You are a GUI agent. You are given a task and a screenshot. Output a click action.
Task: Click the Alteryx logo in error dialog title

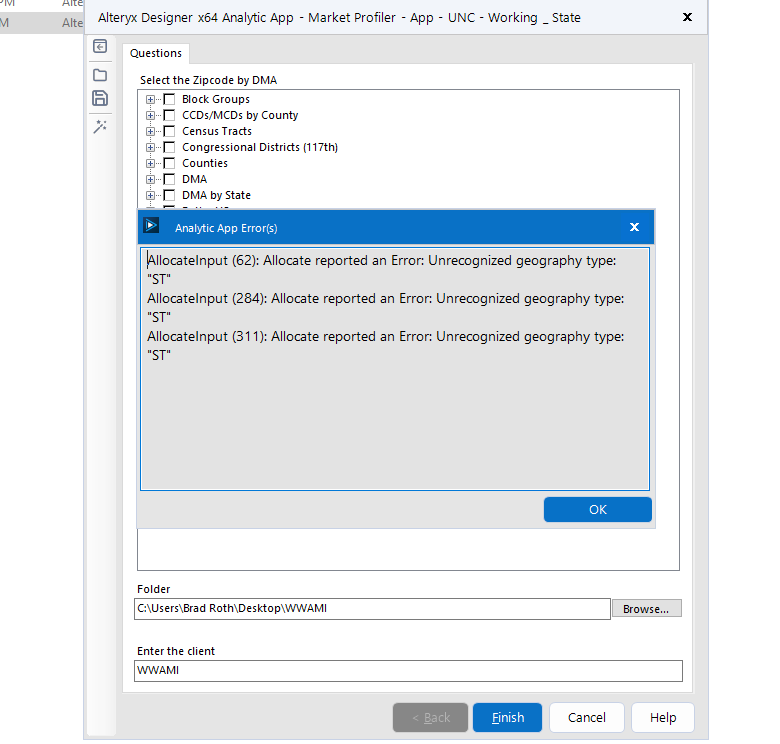tap(151, 225)
